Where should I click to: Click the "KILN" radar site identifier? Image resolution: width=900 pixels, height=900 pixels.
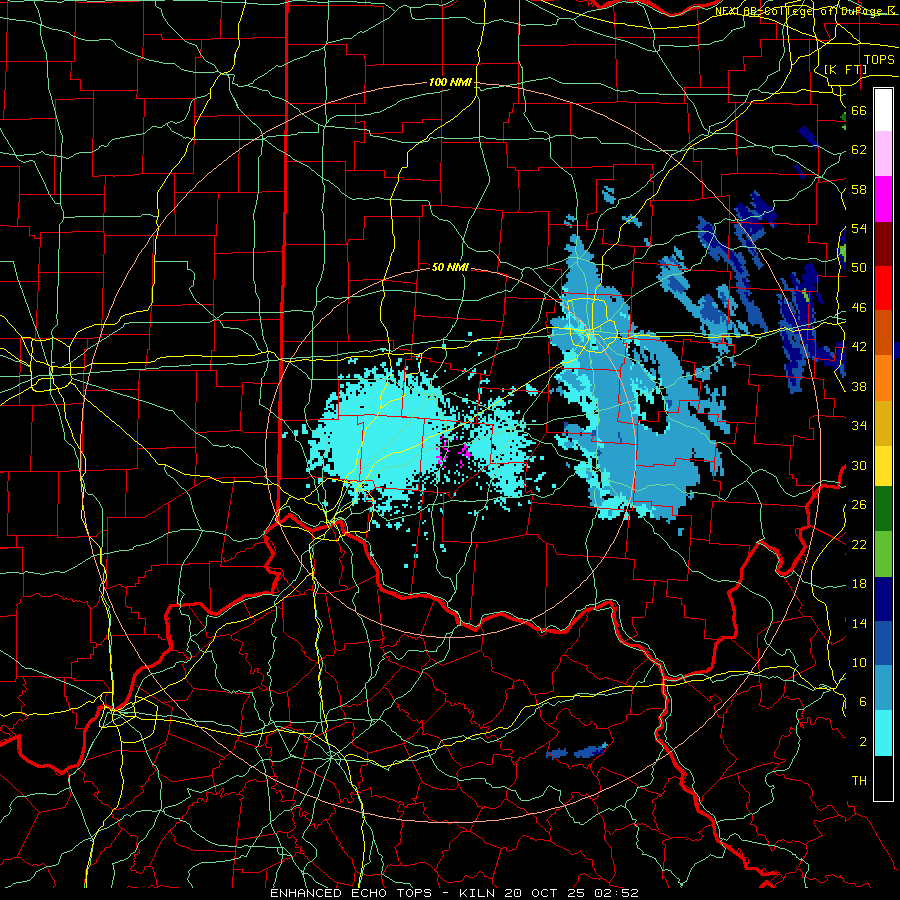pyautogui.click(x=479, y=893)
